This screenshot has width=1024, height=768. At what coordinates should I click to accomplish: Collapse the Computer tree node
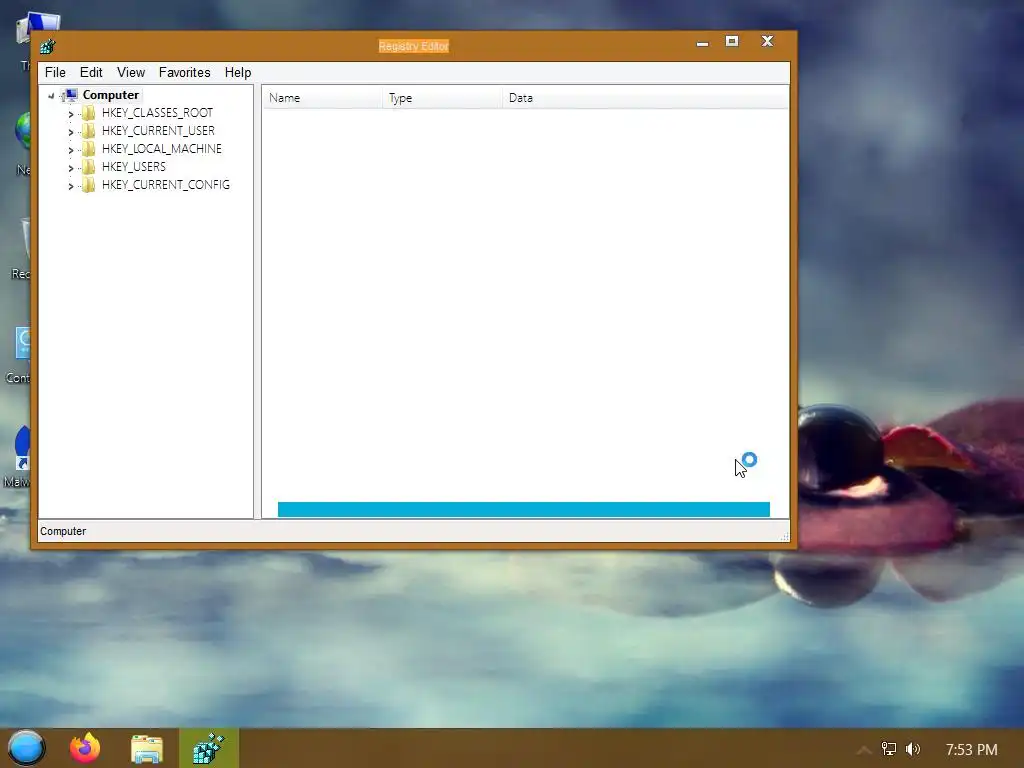(x=51, y=96)
